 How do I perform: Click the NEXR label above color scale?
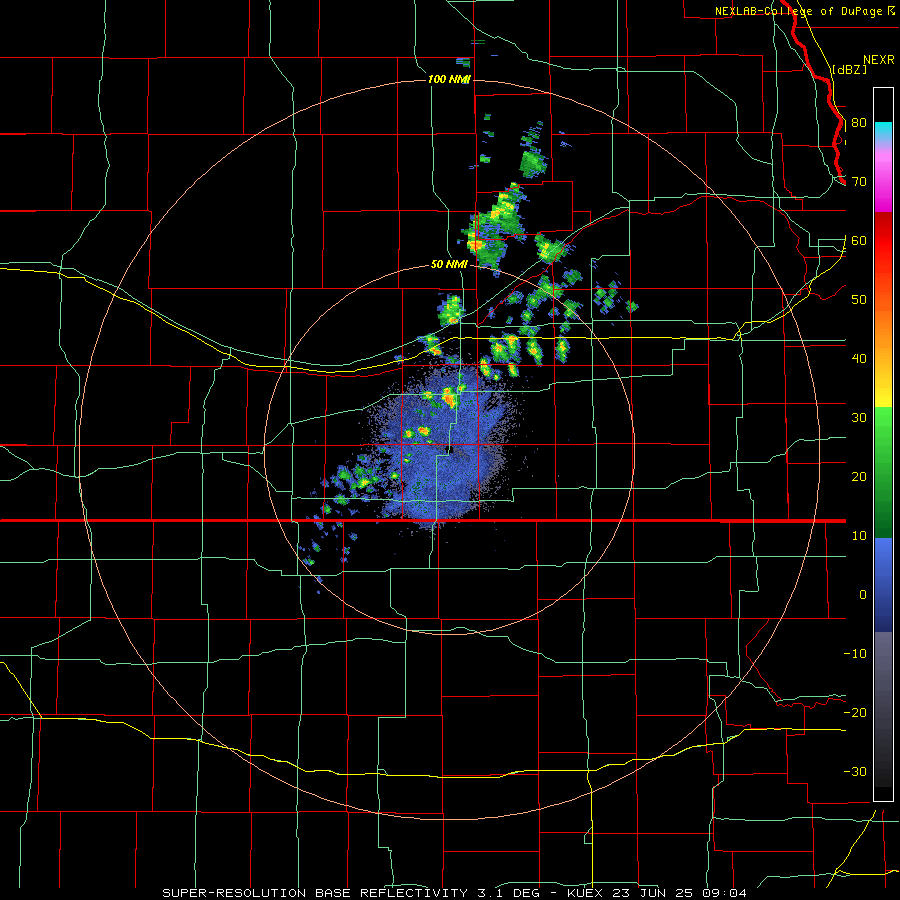879,60
